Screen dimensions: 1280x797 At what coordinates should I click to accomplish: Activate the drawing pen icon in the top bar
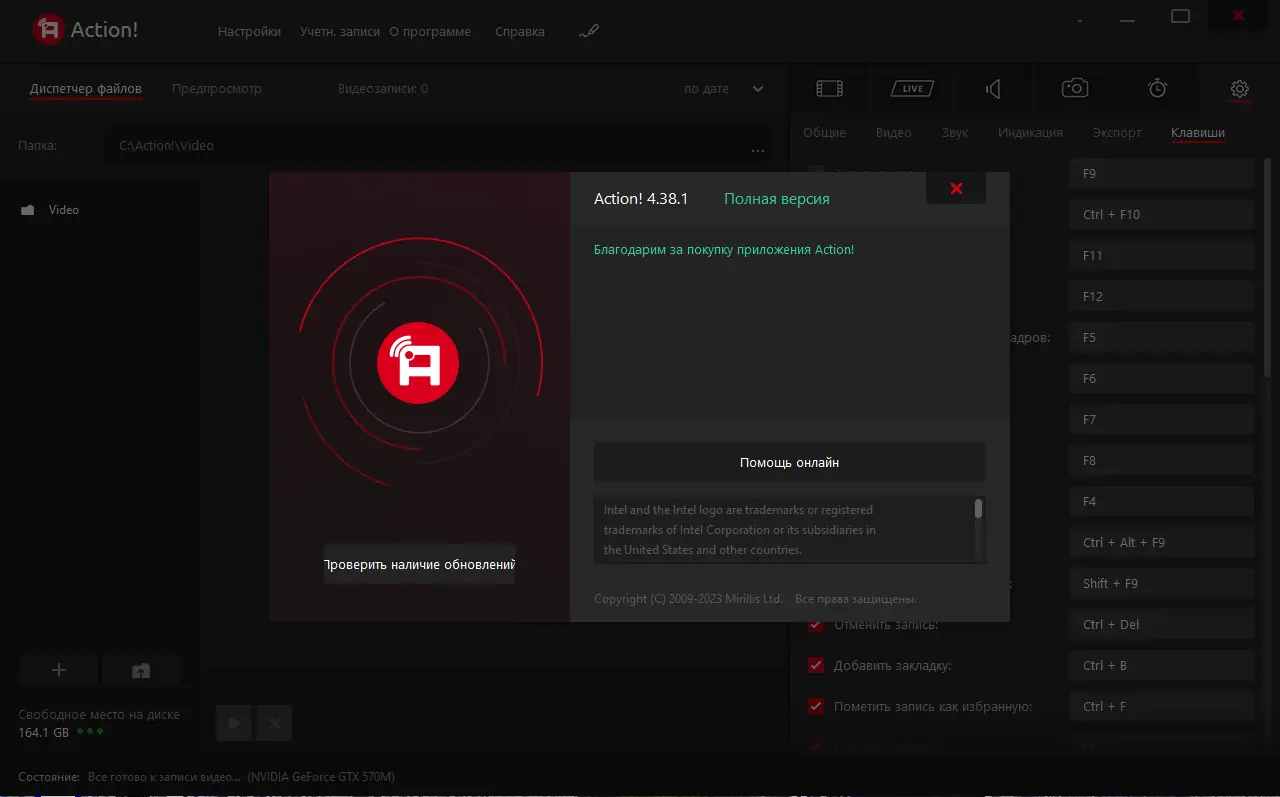(x=589, y=31)
